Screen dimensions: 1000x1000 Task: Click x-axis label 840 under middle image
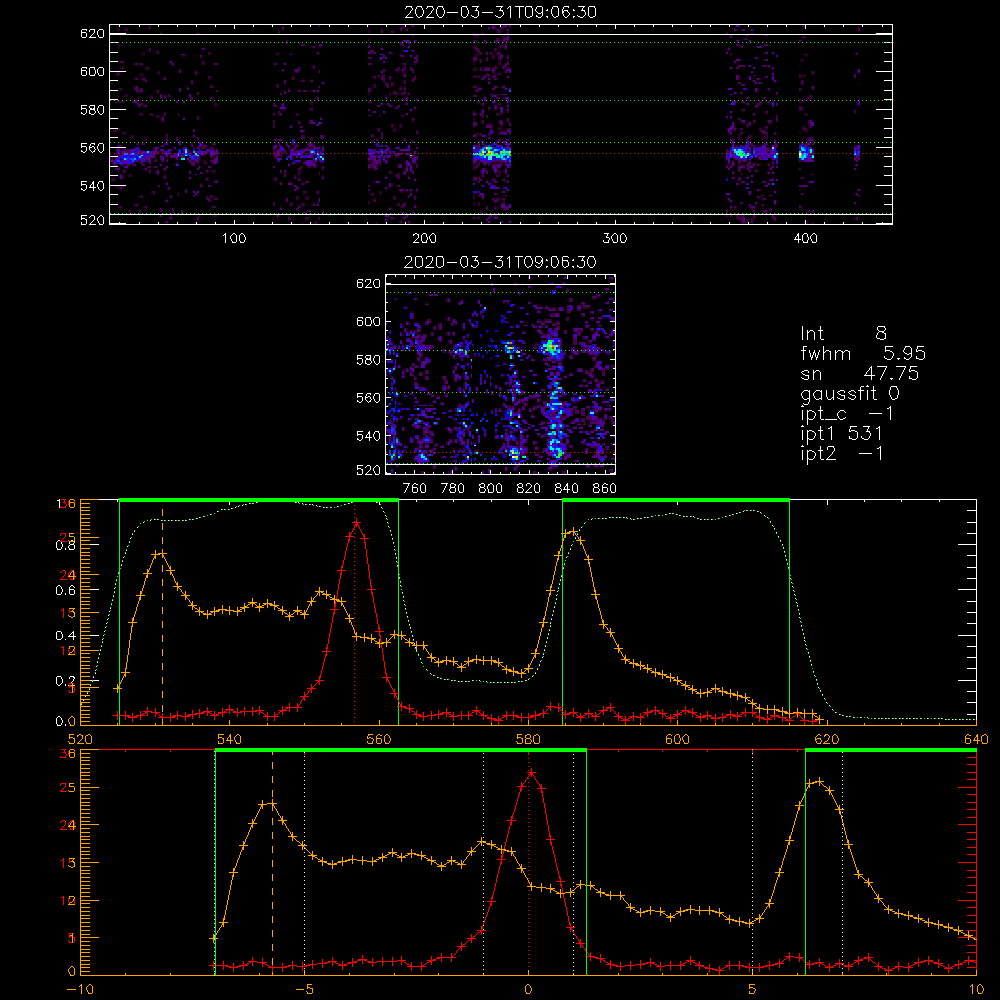click(566, 489)
